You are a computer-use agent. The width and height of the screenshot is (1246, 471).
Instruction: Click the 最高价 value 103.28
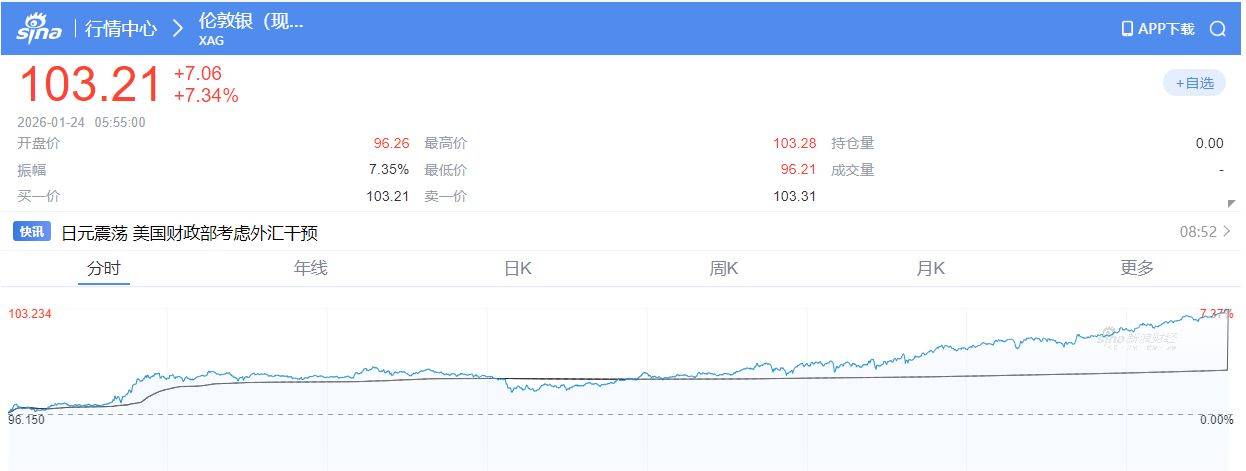tap(794, 143)
